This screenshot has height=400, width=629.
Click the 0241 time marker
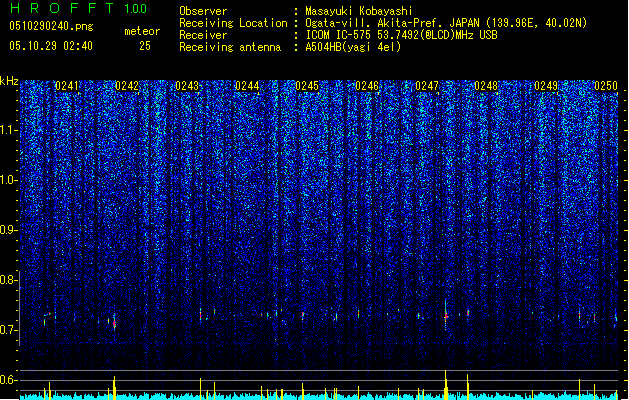(x=67, y=86)
